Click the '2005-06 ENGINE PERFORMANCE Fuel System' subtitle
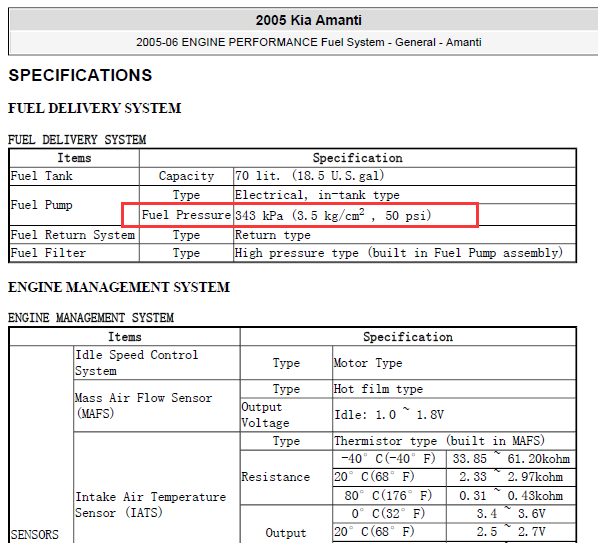598x543 pixels. [x=260, y=42]
